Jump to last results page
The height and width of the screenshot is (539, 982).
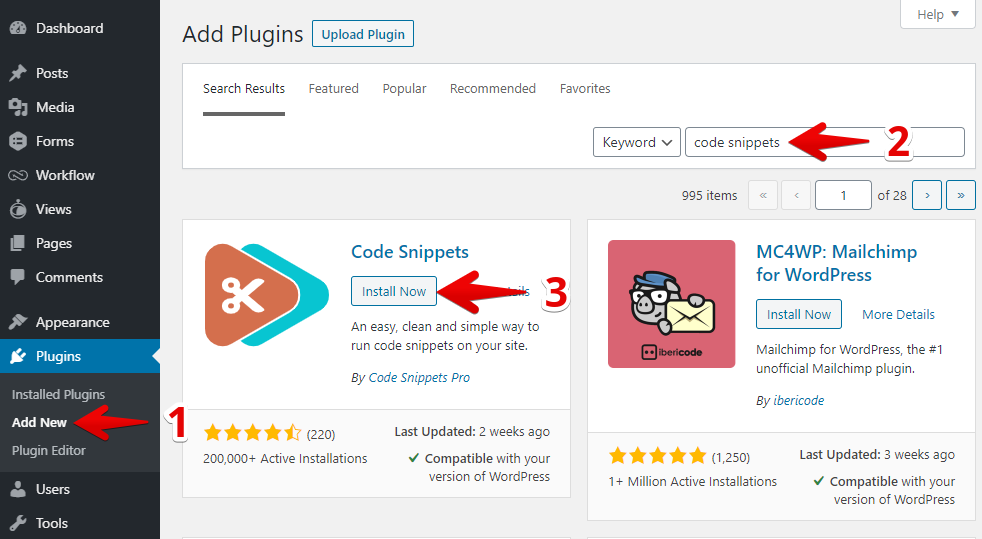(961, 195)
